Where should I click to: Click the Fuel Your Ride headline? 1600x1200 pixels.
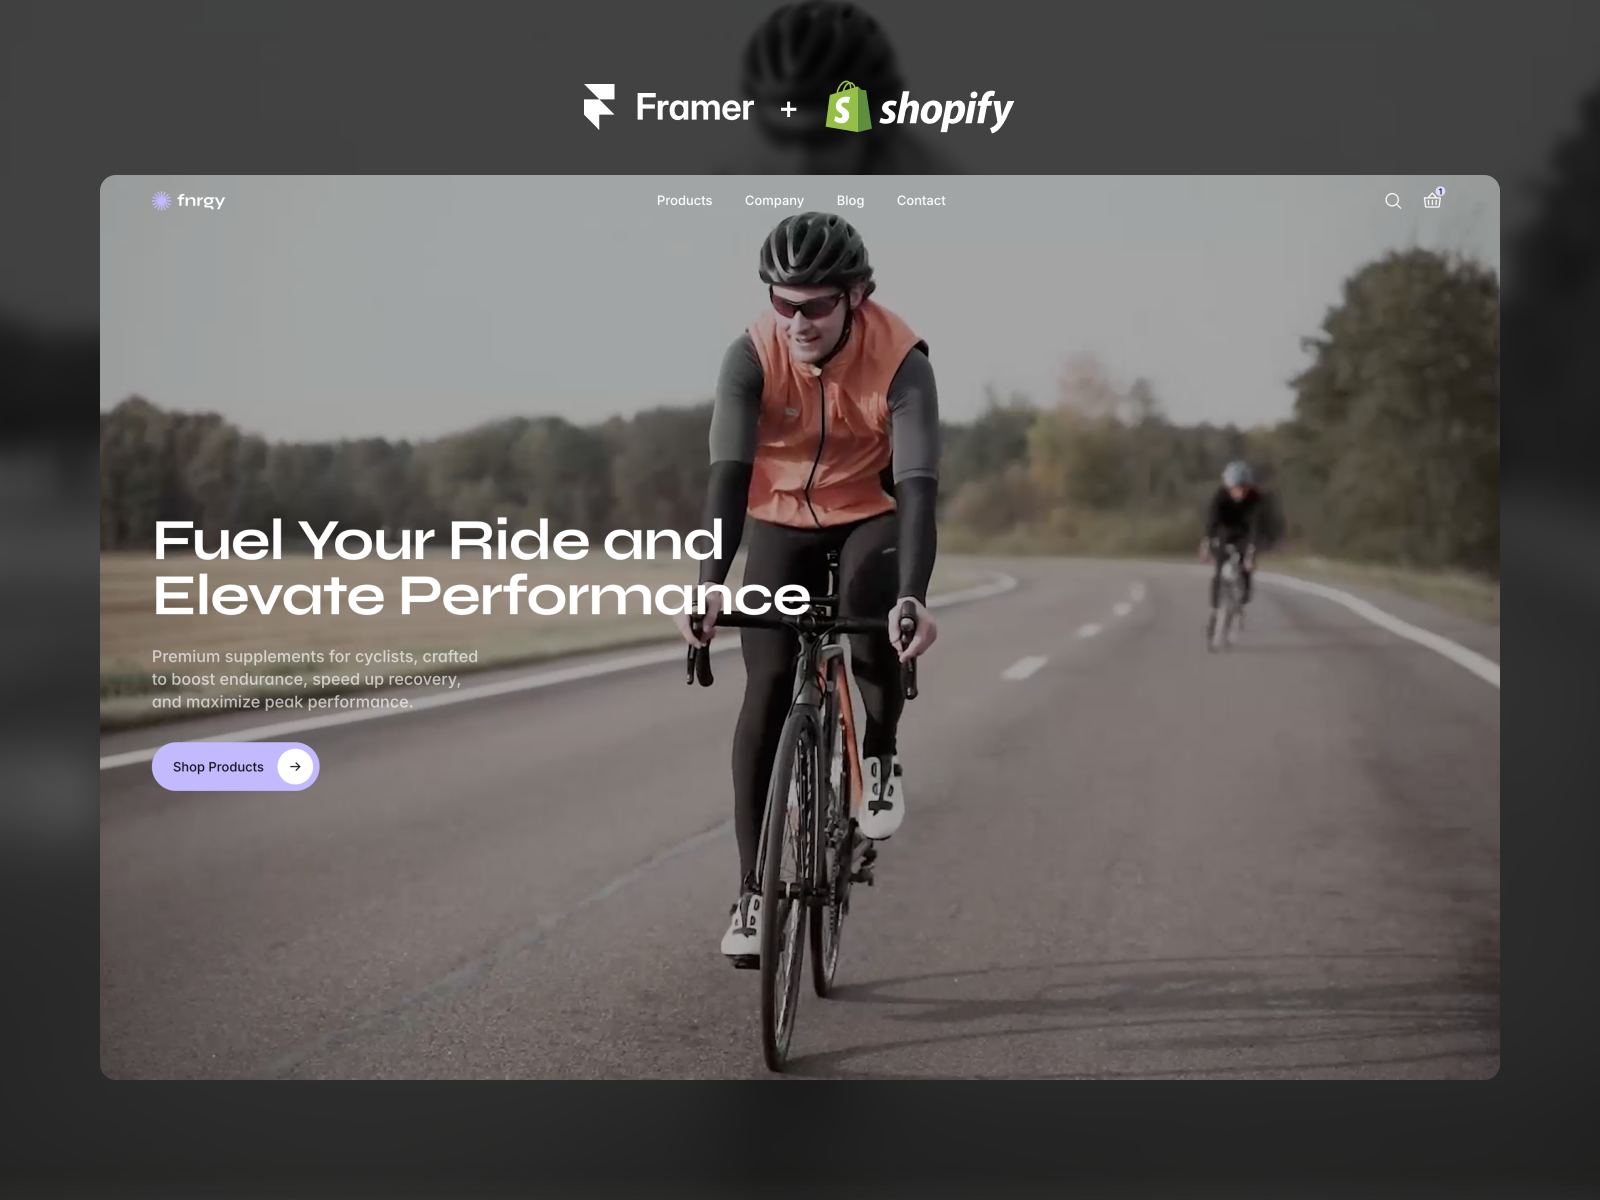tap(481, 568)
